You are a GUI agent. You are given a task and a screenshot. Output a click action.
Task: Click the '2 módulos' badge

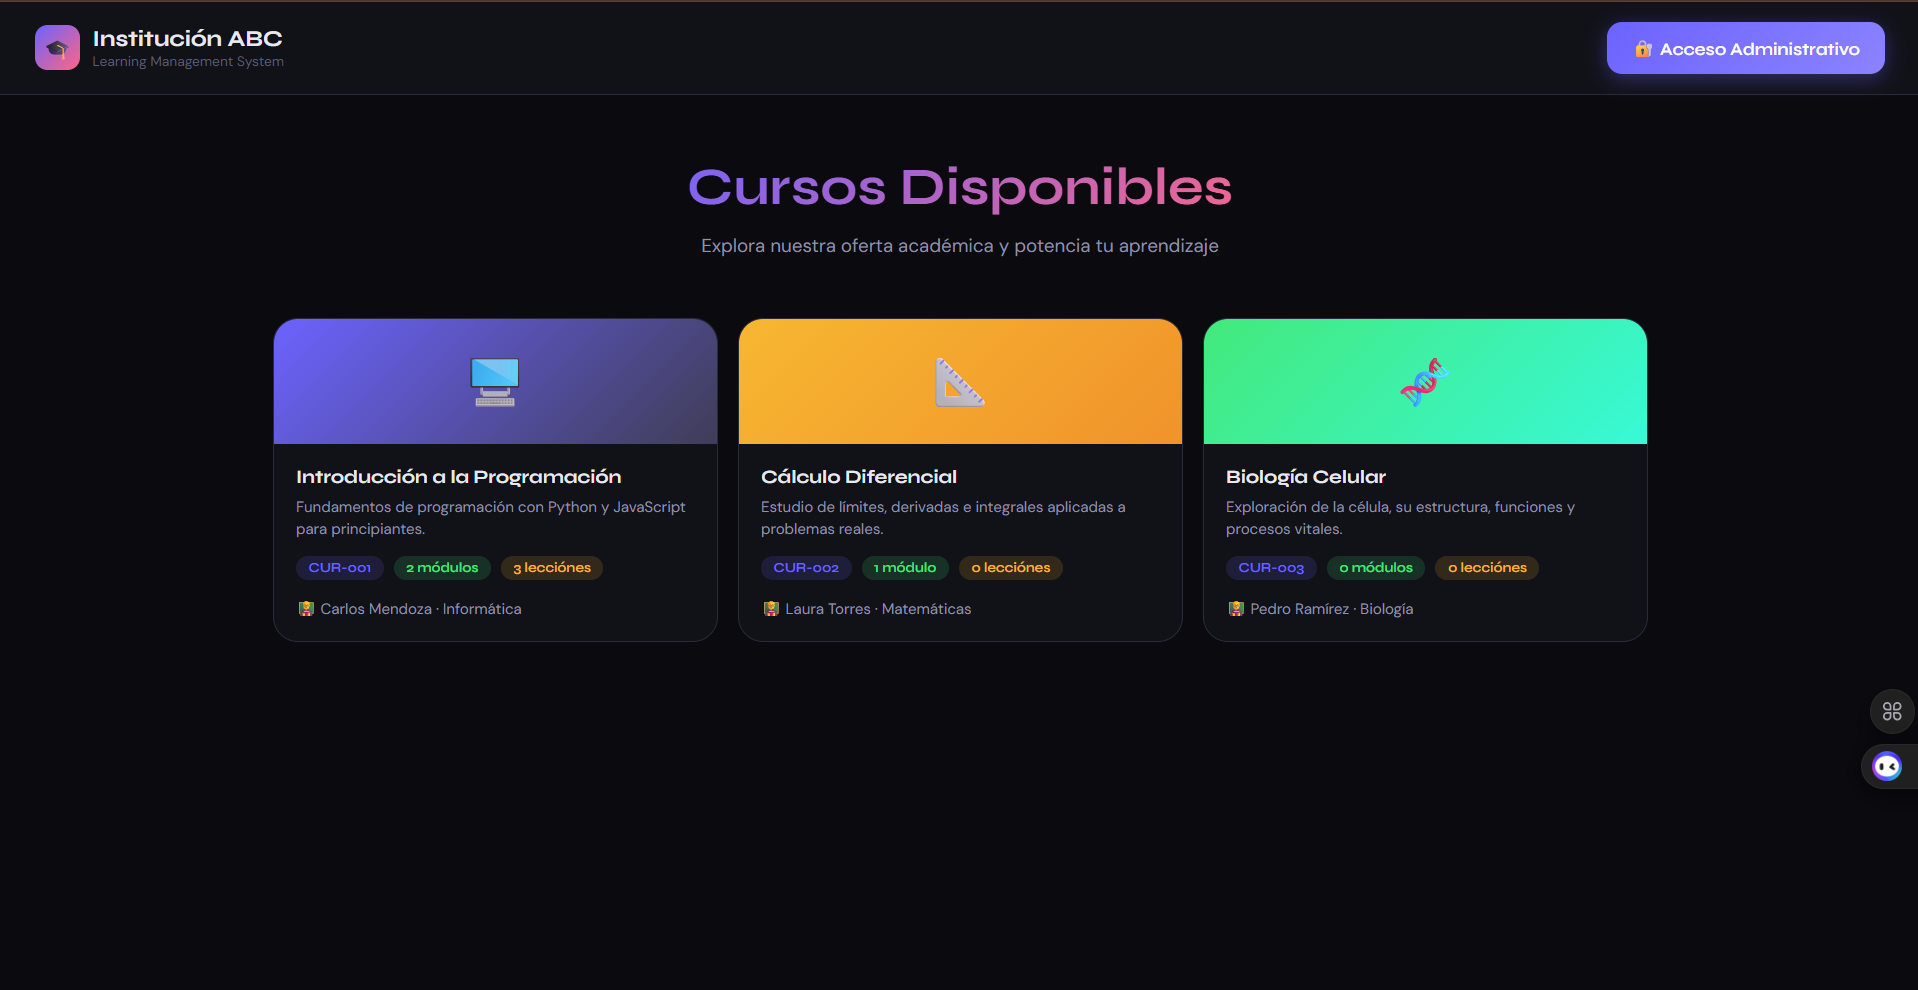(x=442, y=568)
